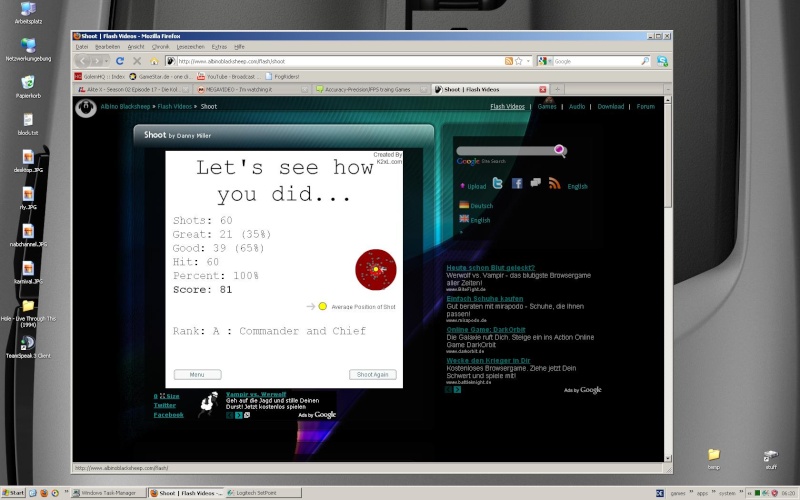This screenshot has height=500, width=800.
Task: Click the Shoot Again button
Action: click(372, 374)
